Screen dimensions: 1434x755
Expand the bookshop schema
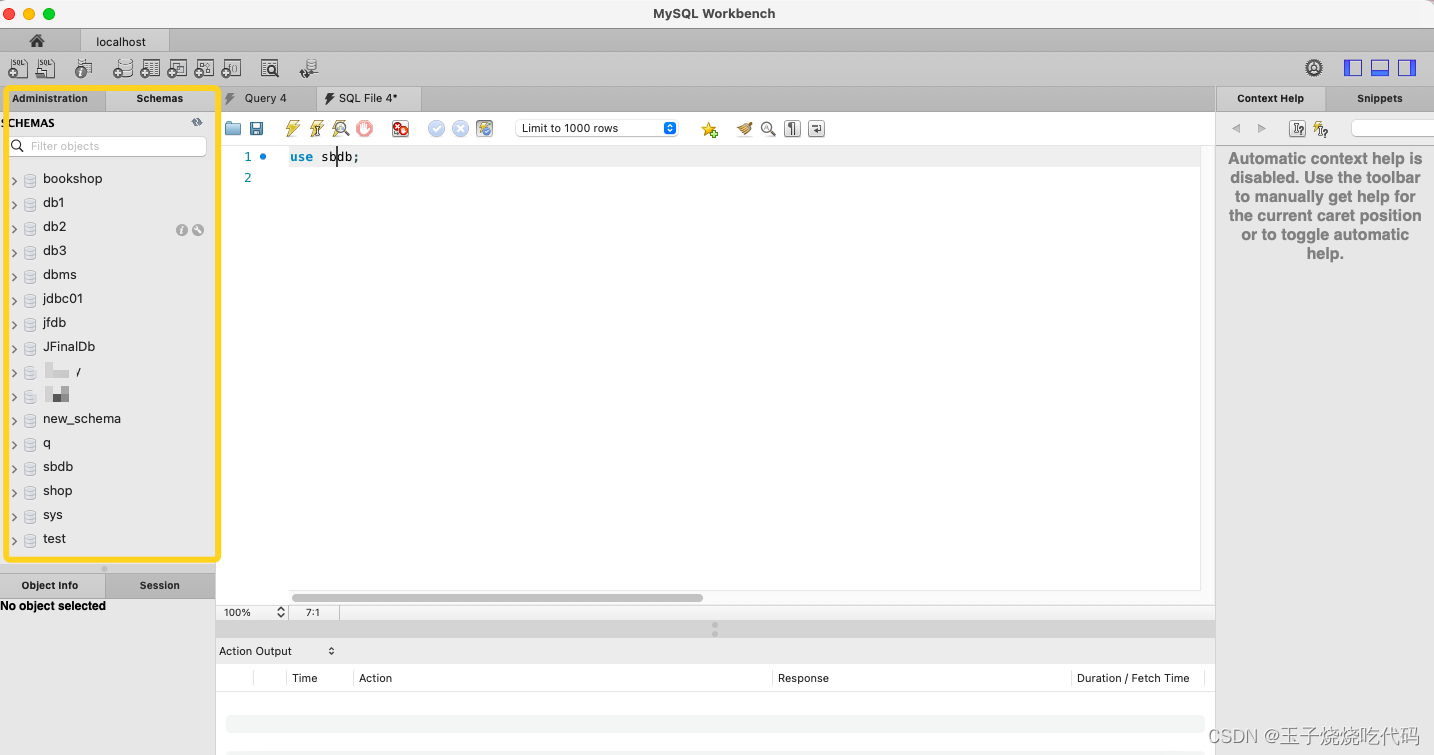tap(15, 180)
